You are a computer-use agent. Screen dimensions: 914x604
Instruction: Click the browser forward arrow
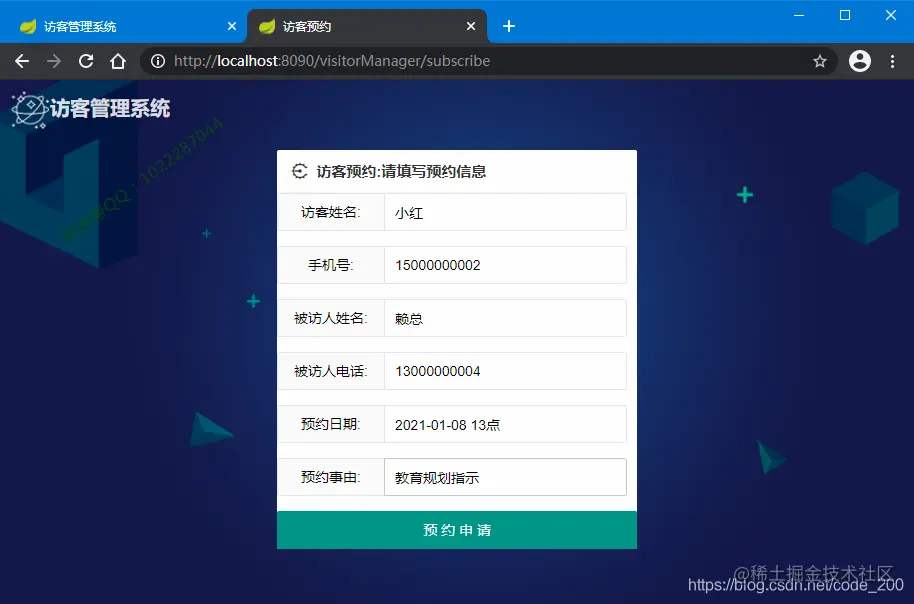[x=52, y=61]
